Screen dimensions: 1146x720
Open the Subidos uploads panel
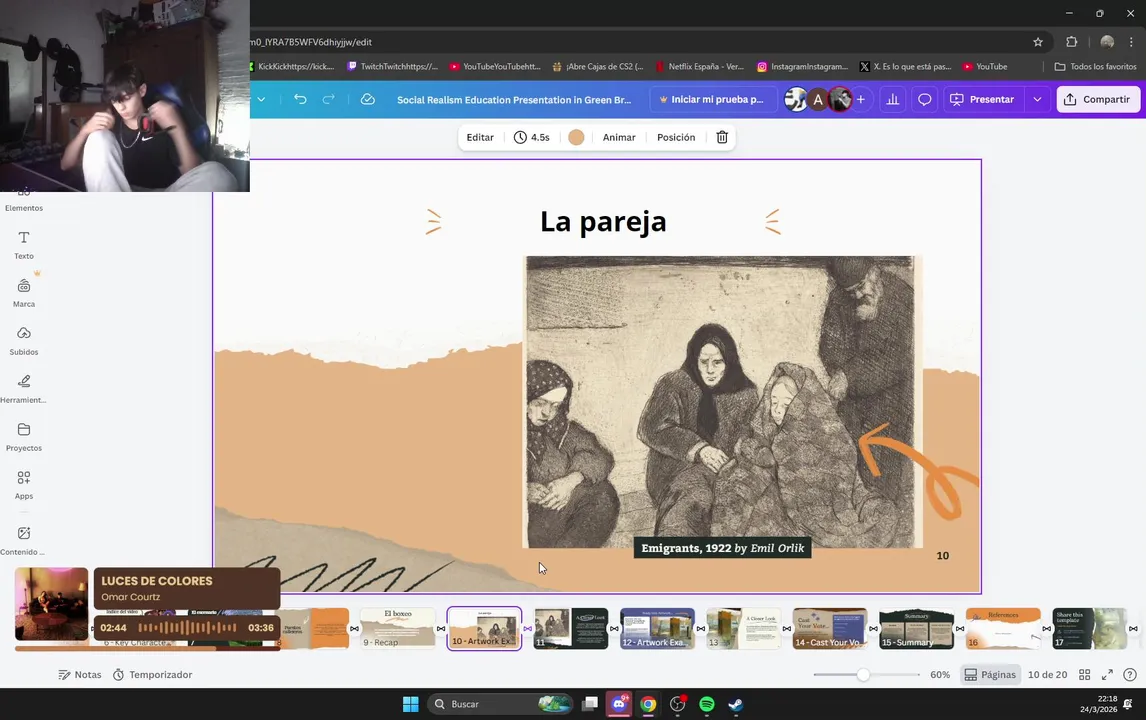[24, 341]
